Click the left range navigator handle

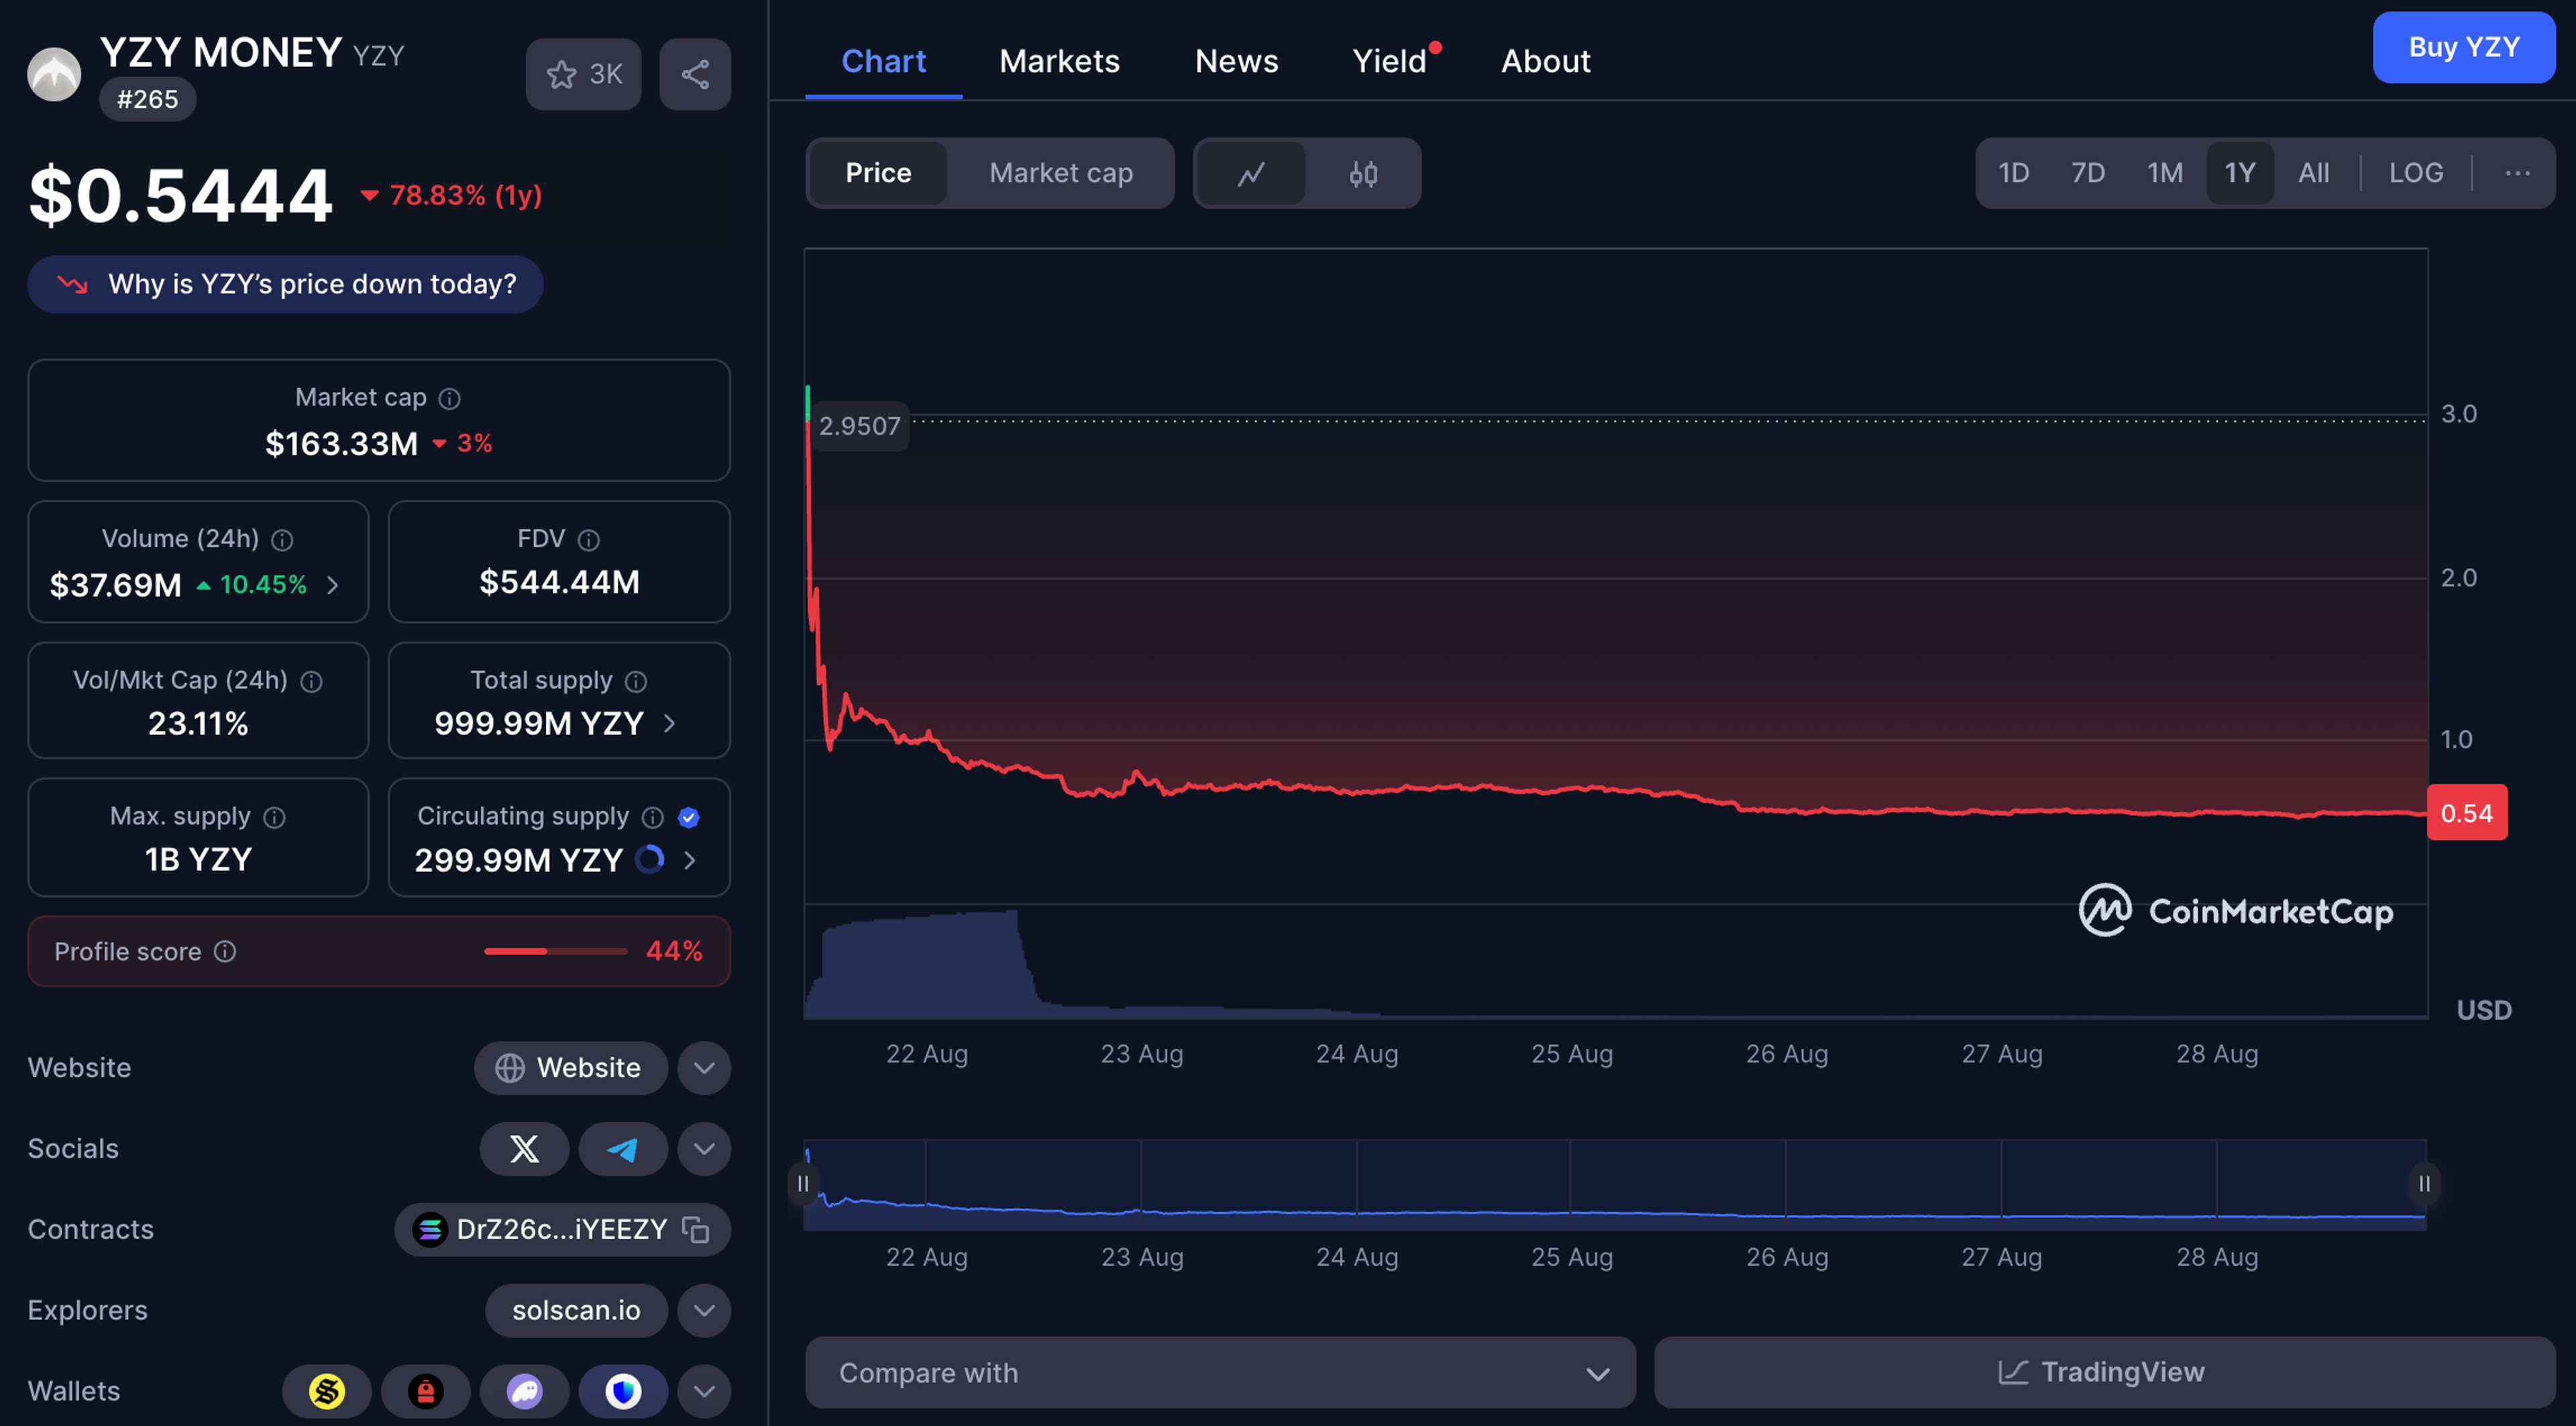803,1184
